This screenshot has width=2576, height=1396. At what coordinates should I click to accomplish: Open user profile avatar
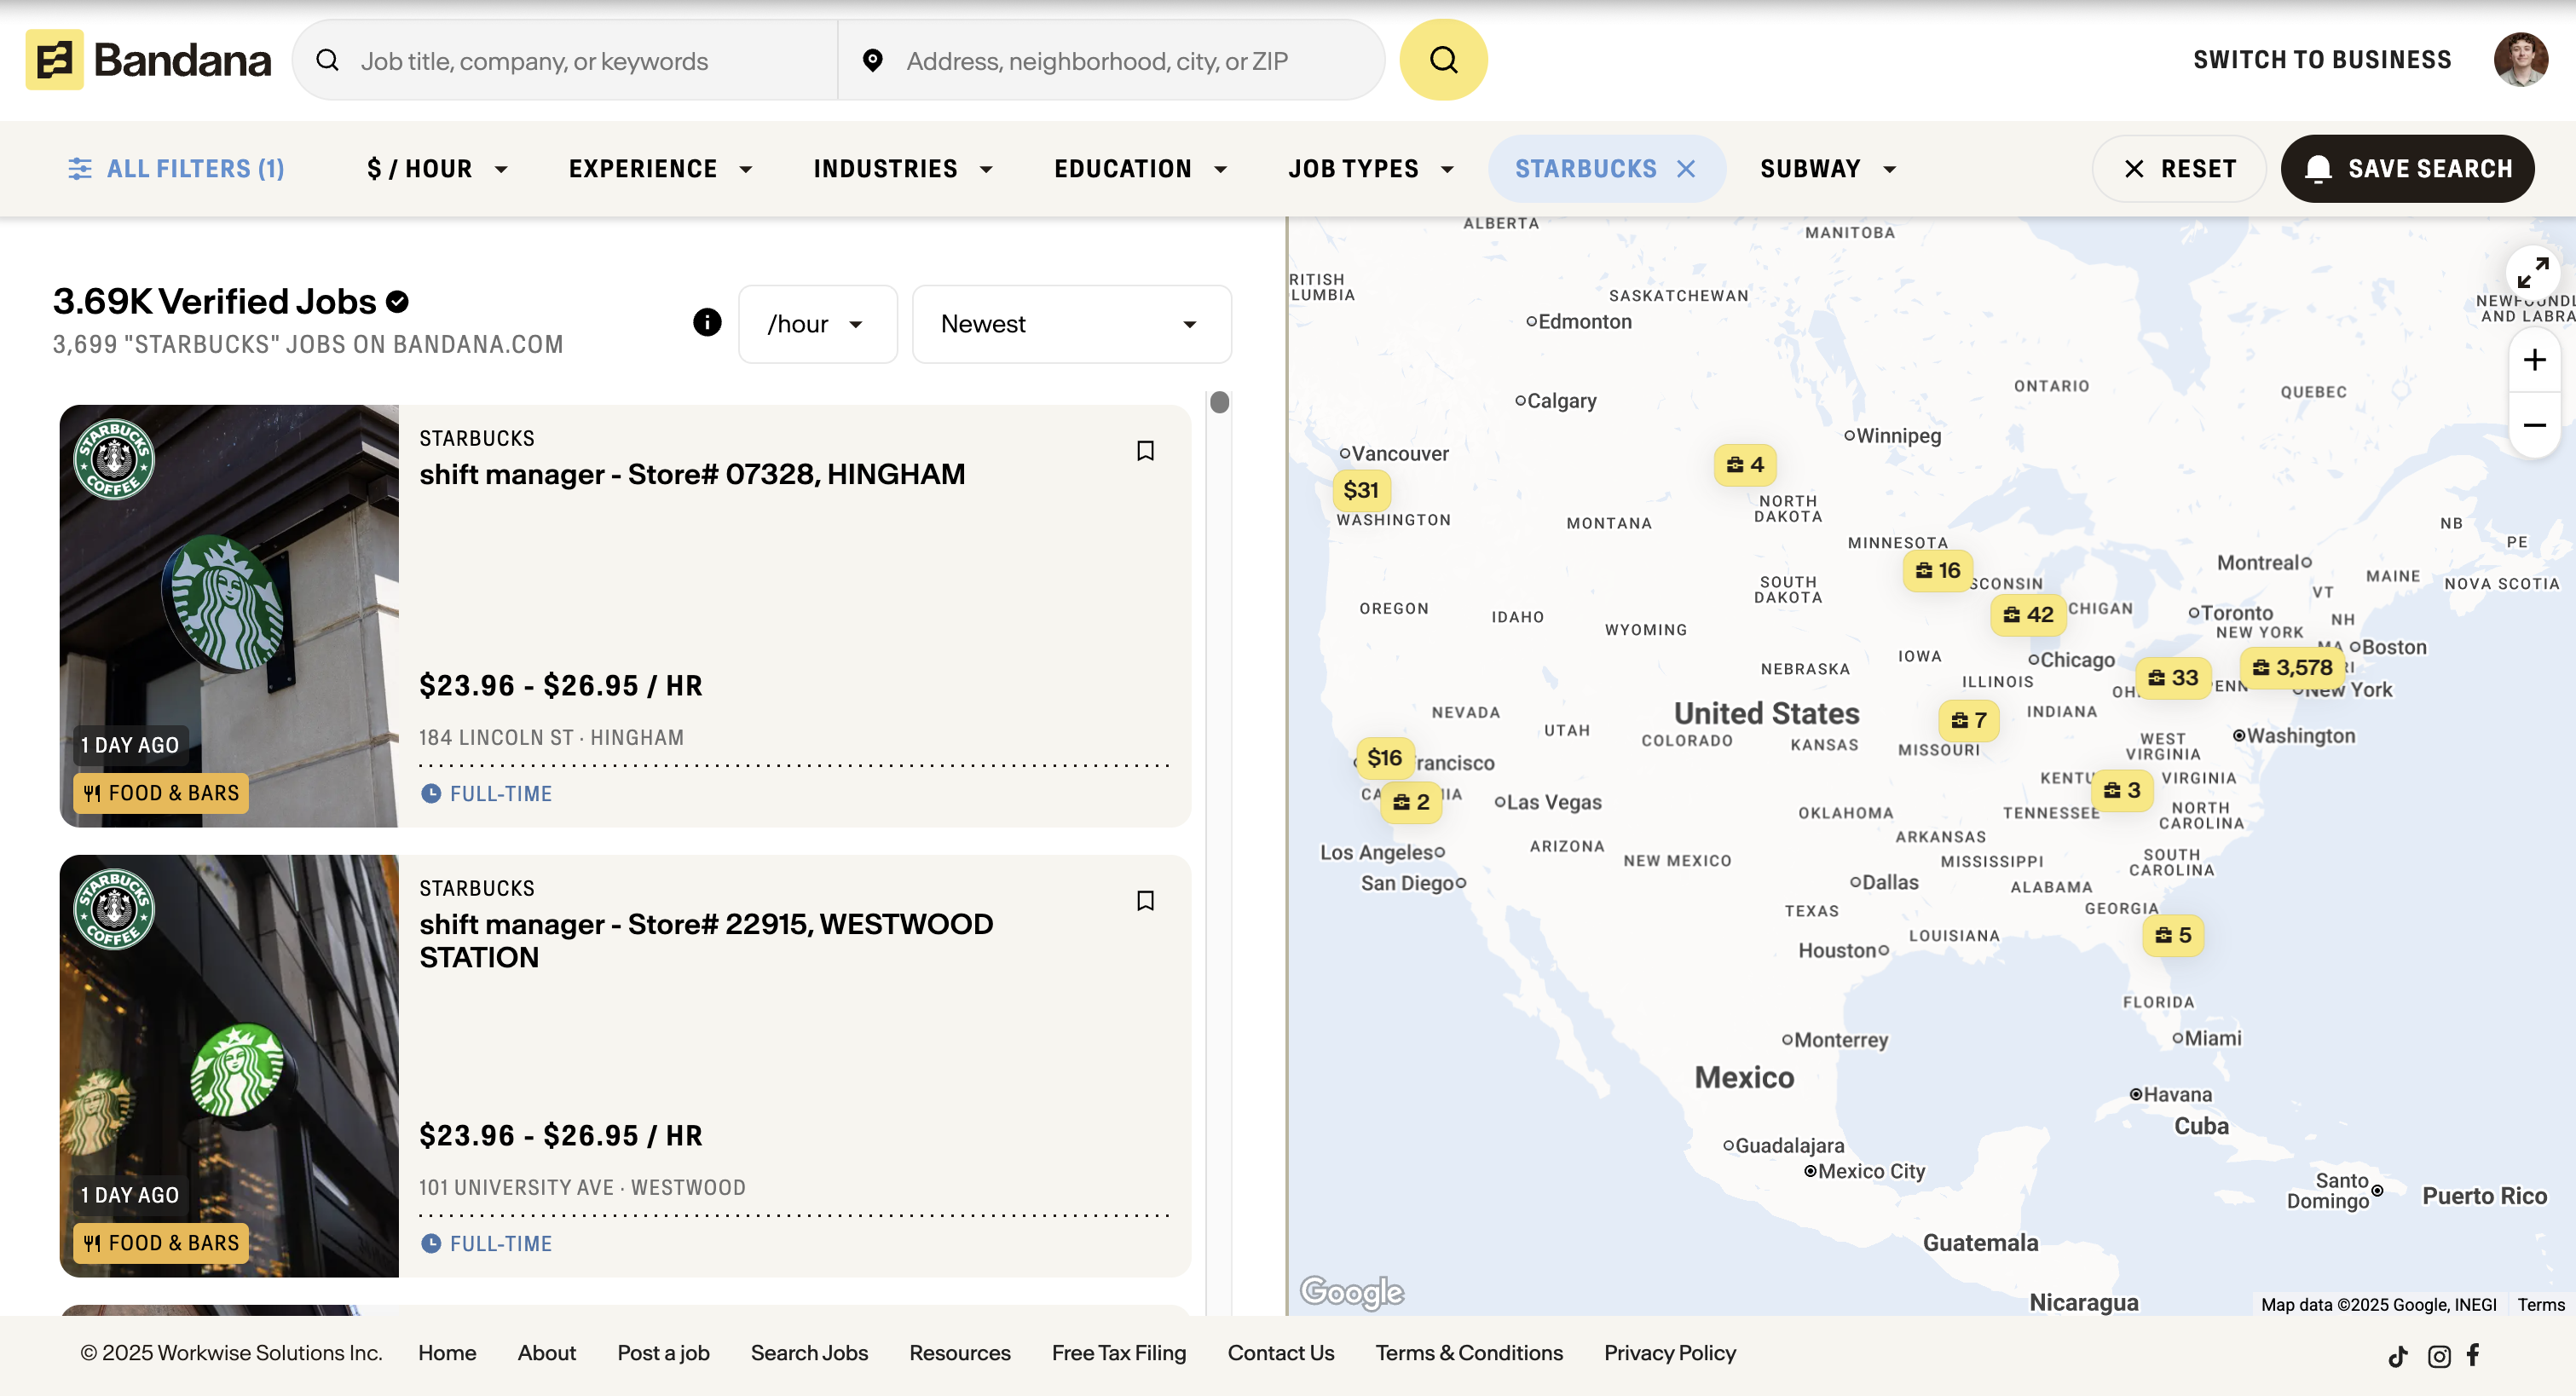click(2520, 60)
